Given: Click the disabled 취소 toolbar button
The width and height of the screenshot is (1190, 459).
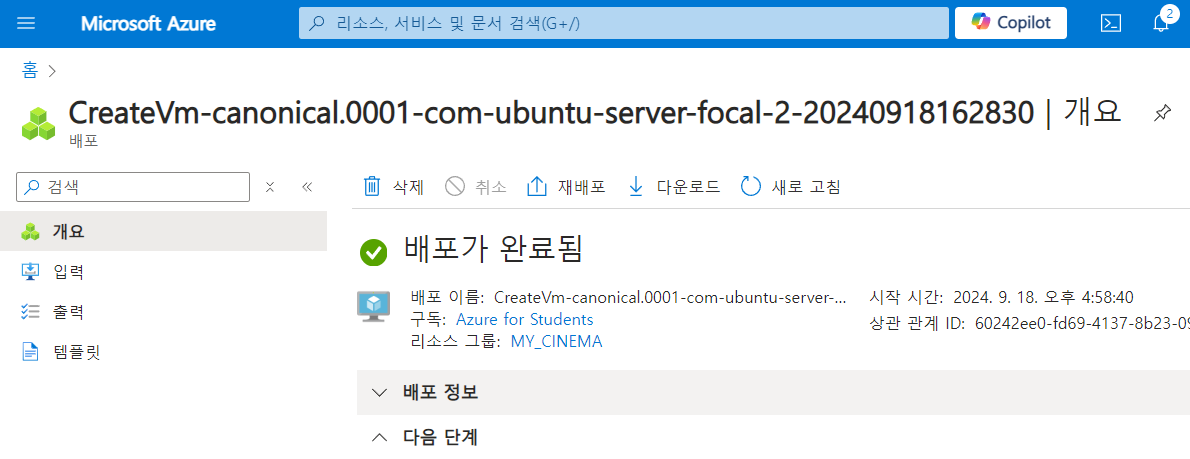Looking at the screenshot, I should coord(476,187).
